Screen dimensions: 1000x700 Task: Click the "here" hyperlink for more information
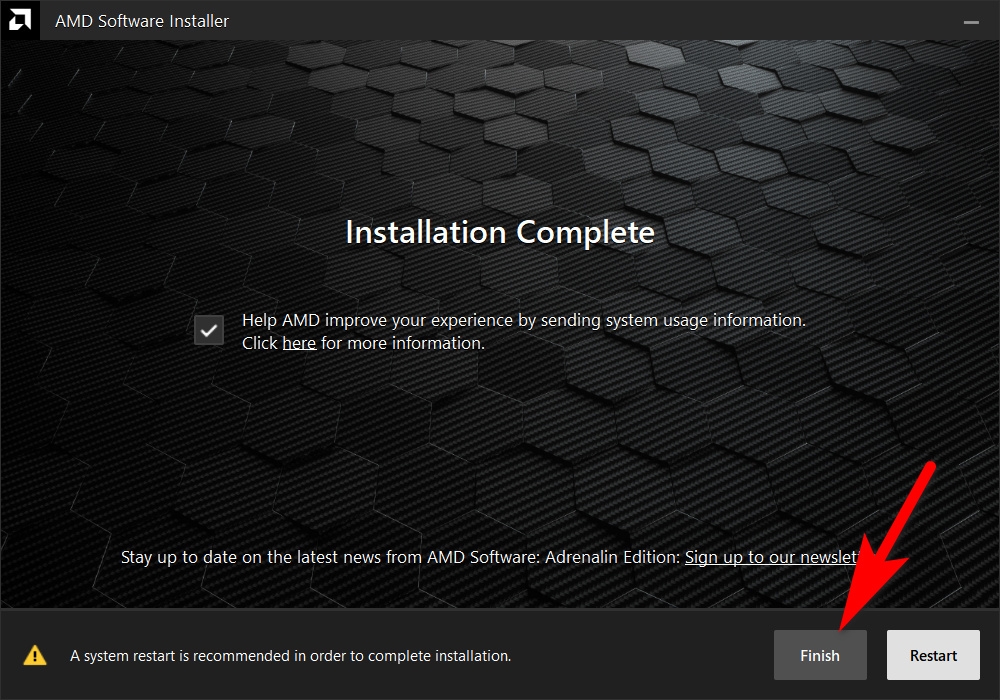[299, 342]
